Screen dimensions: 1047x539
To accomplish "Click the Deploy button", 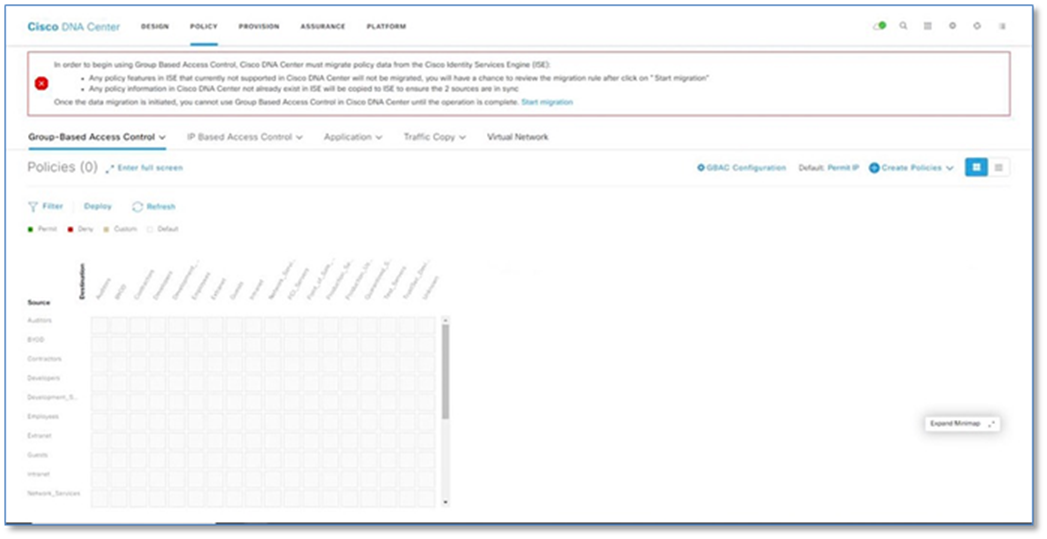I will pyautogui.click(x=97, y=206).
